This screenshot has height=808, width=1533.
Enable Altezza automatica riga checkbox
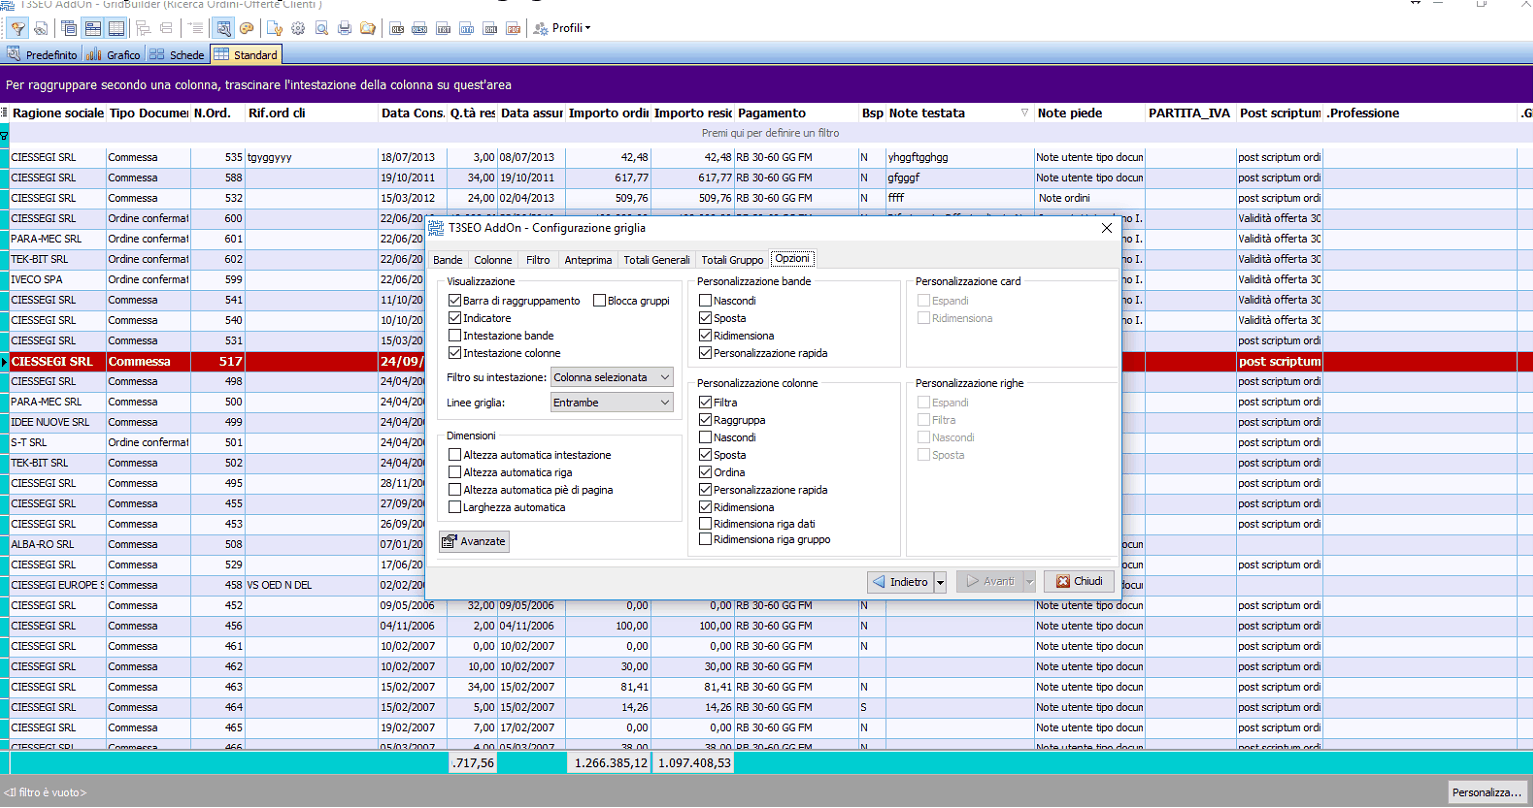pos(455,472)
